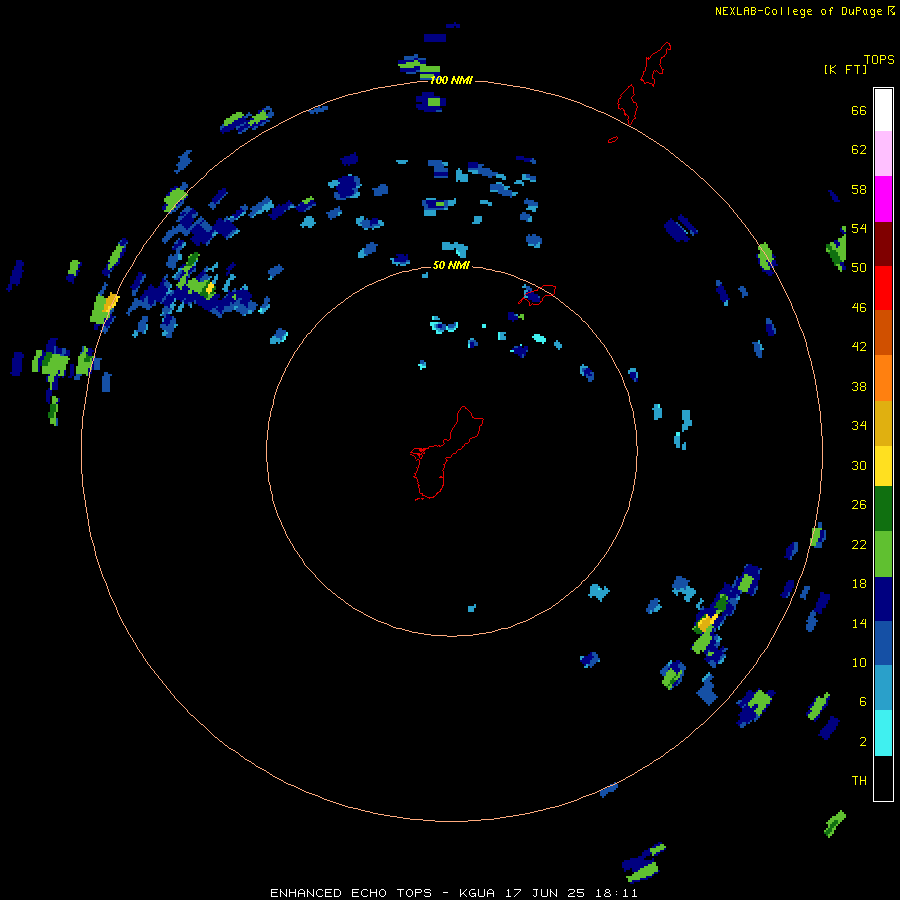The width and height of the screenshot is (900, 900).
Task: Click the gold 38 kft legend swatch
Action: (x=883, y=423)
